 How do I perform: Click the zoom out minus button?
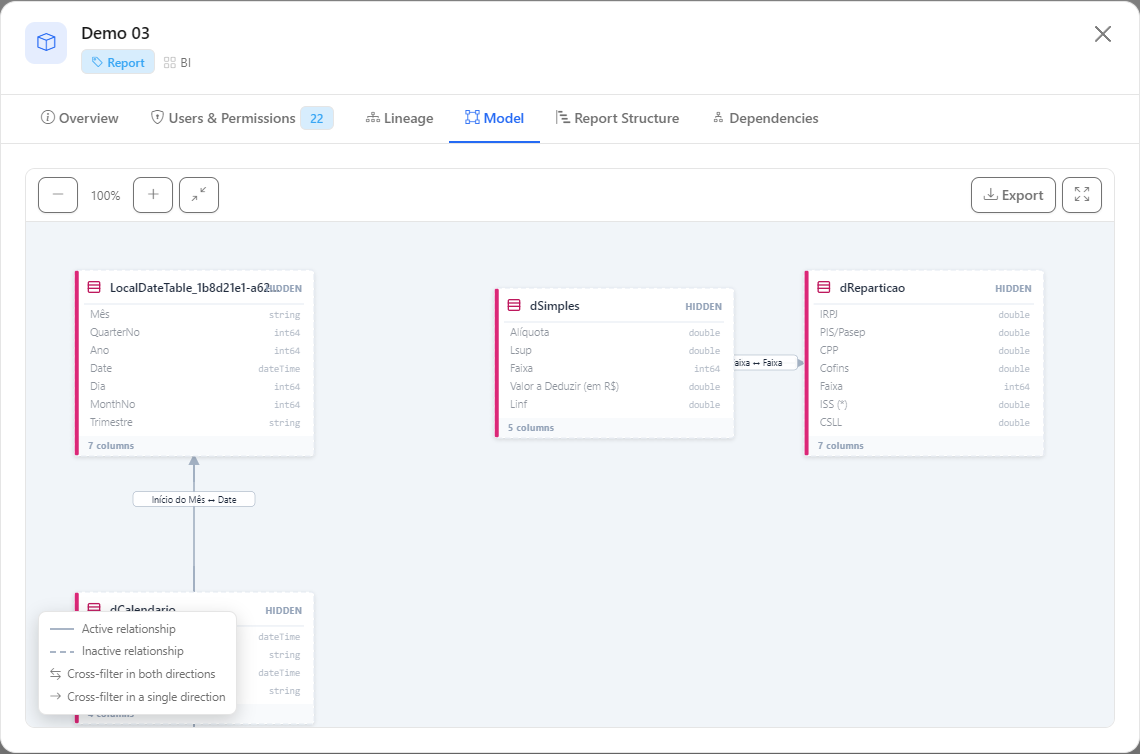(x=58, y=195)
